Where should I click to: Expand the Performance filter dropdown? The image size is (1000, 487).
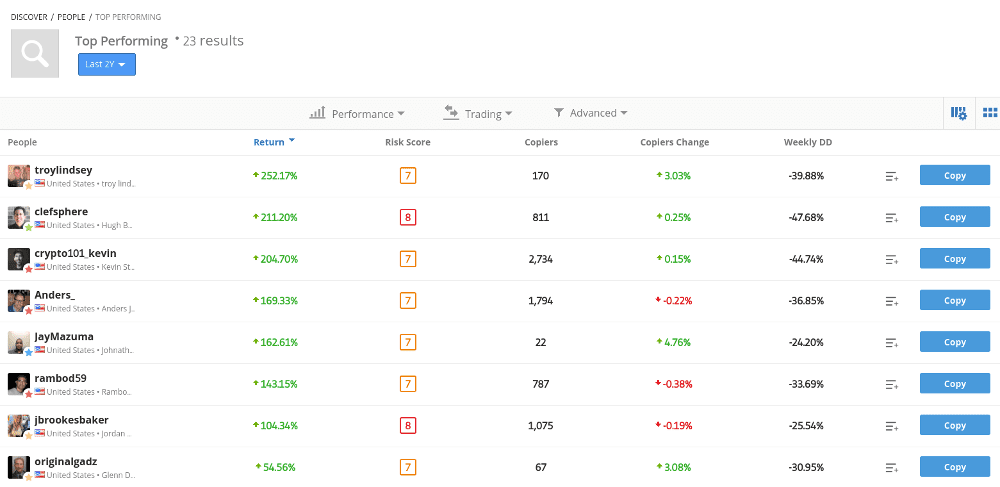coord(357,113)
